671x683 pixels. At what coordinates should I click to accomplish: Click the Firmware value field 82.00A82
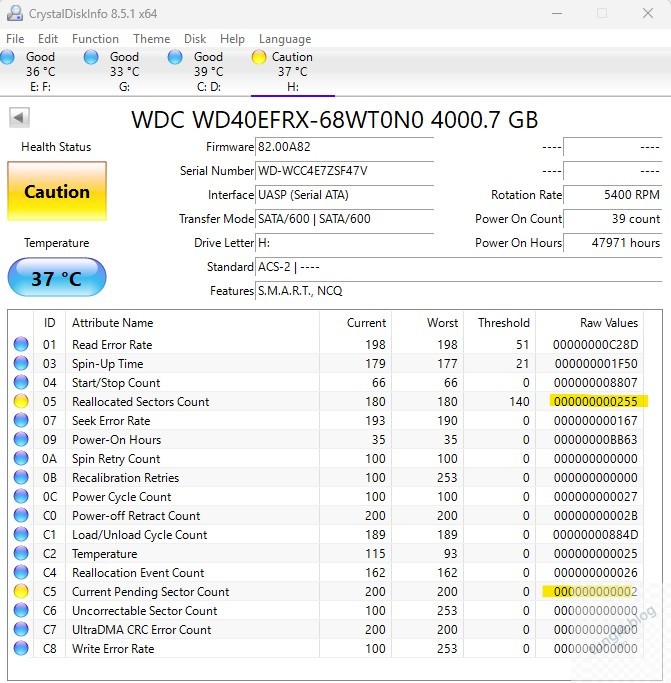click(344, 147)
